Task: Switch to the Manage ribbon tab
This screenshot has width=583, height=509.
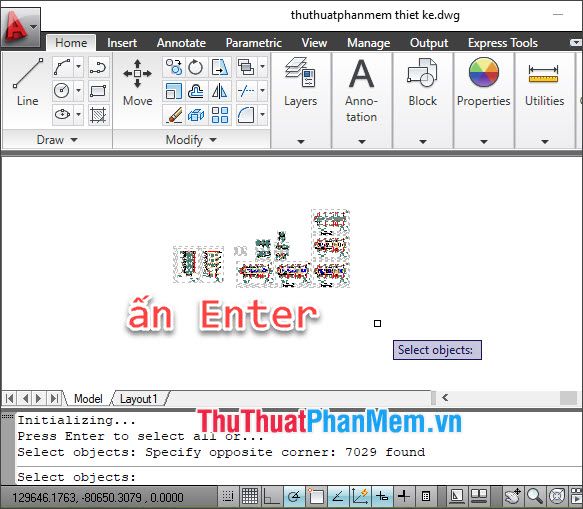Action: click(x=368, y=43)
